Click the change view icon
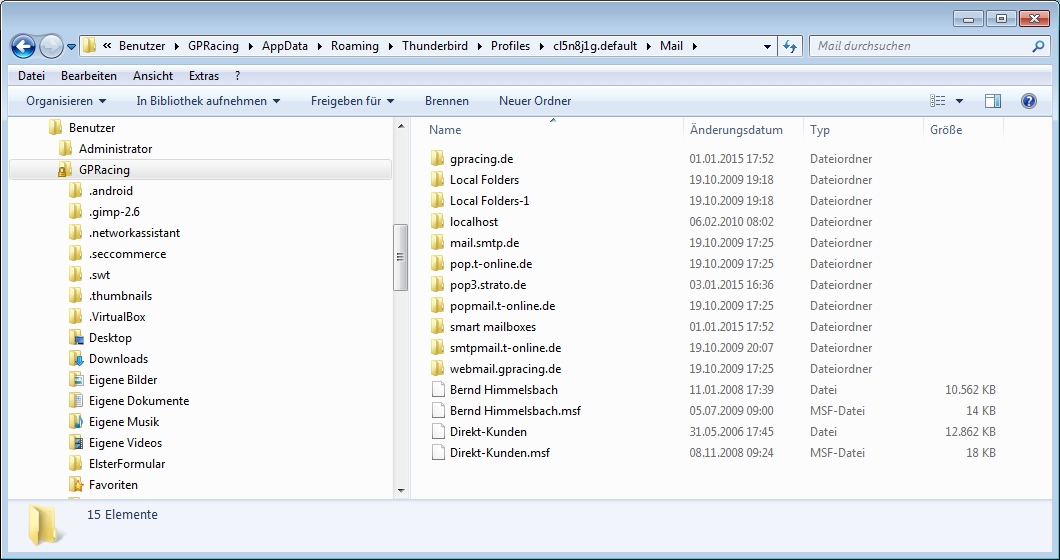 tap(938, 101)
